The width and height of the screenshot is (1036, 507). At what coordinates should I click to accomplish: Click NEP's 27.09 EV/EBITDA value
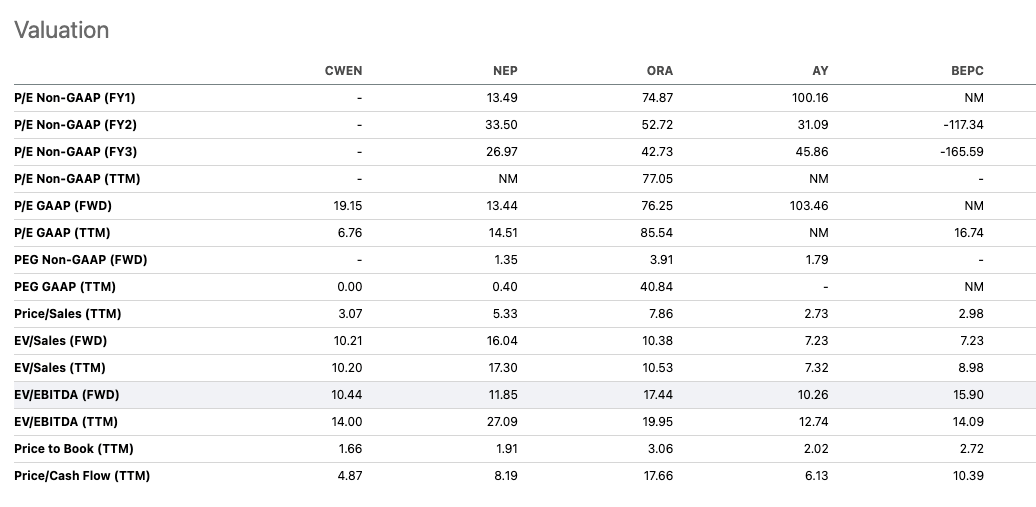tap(501, 422)
